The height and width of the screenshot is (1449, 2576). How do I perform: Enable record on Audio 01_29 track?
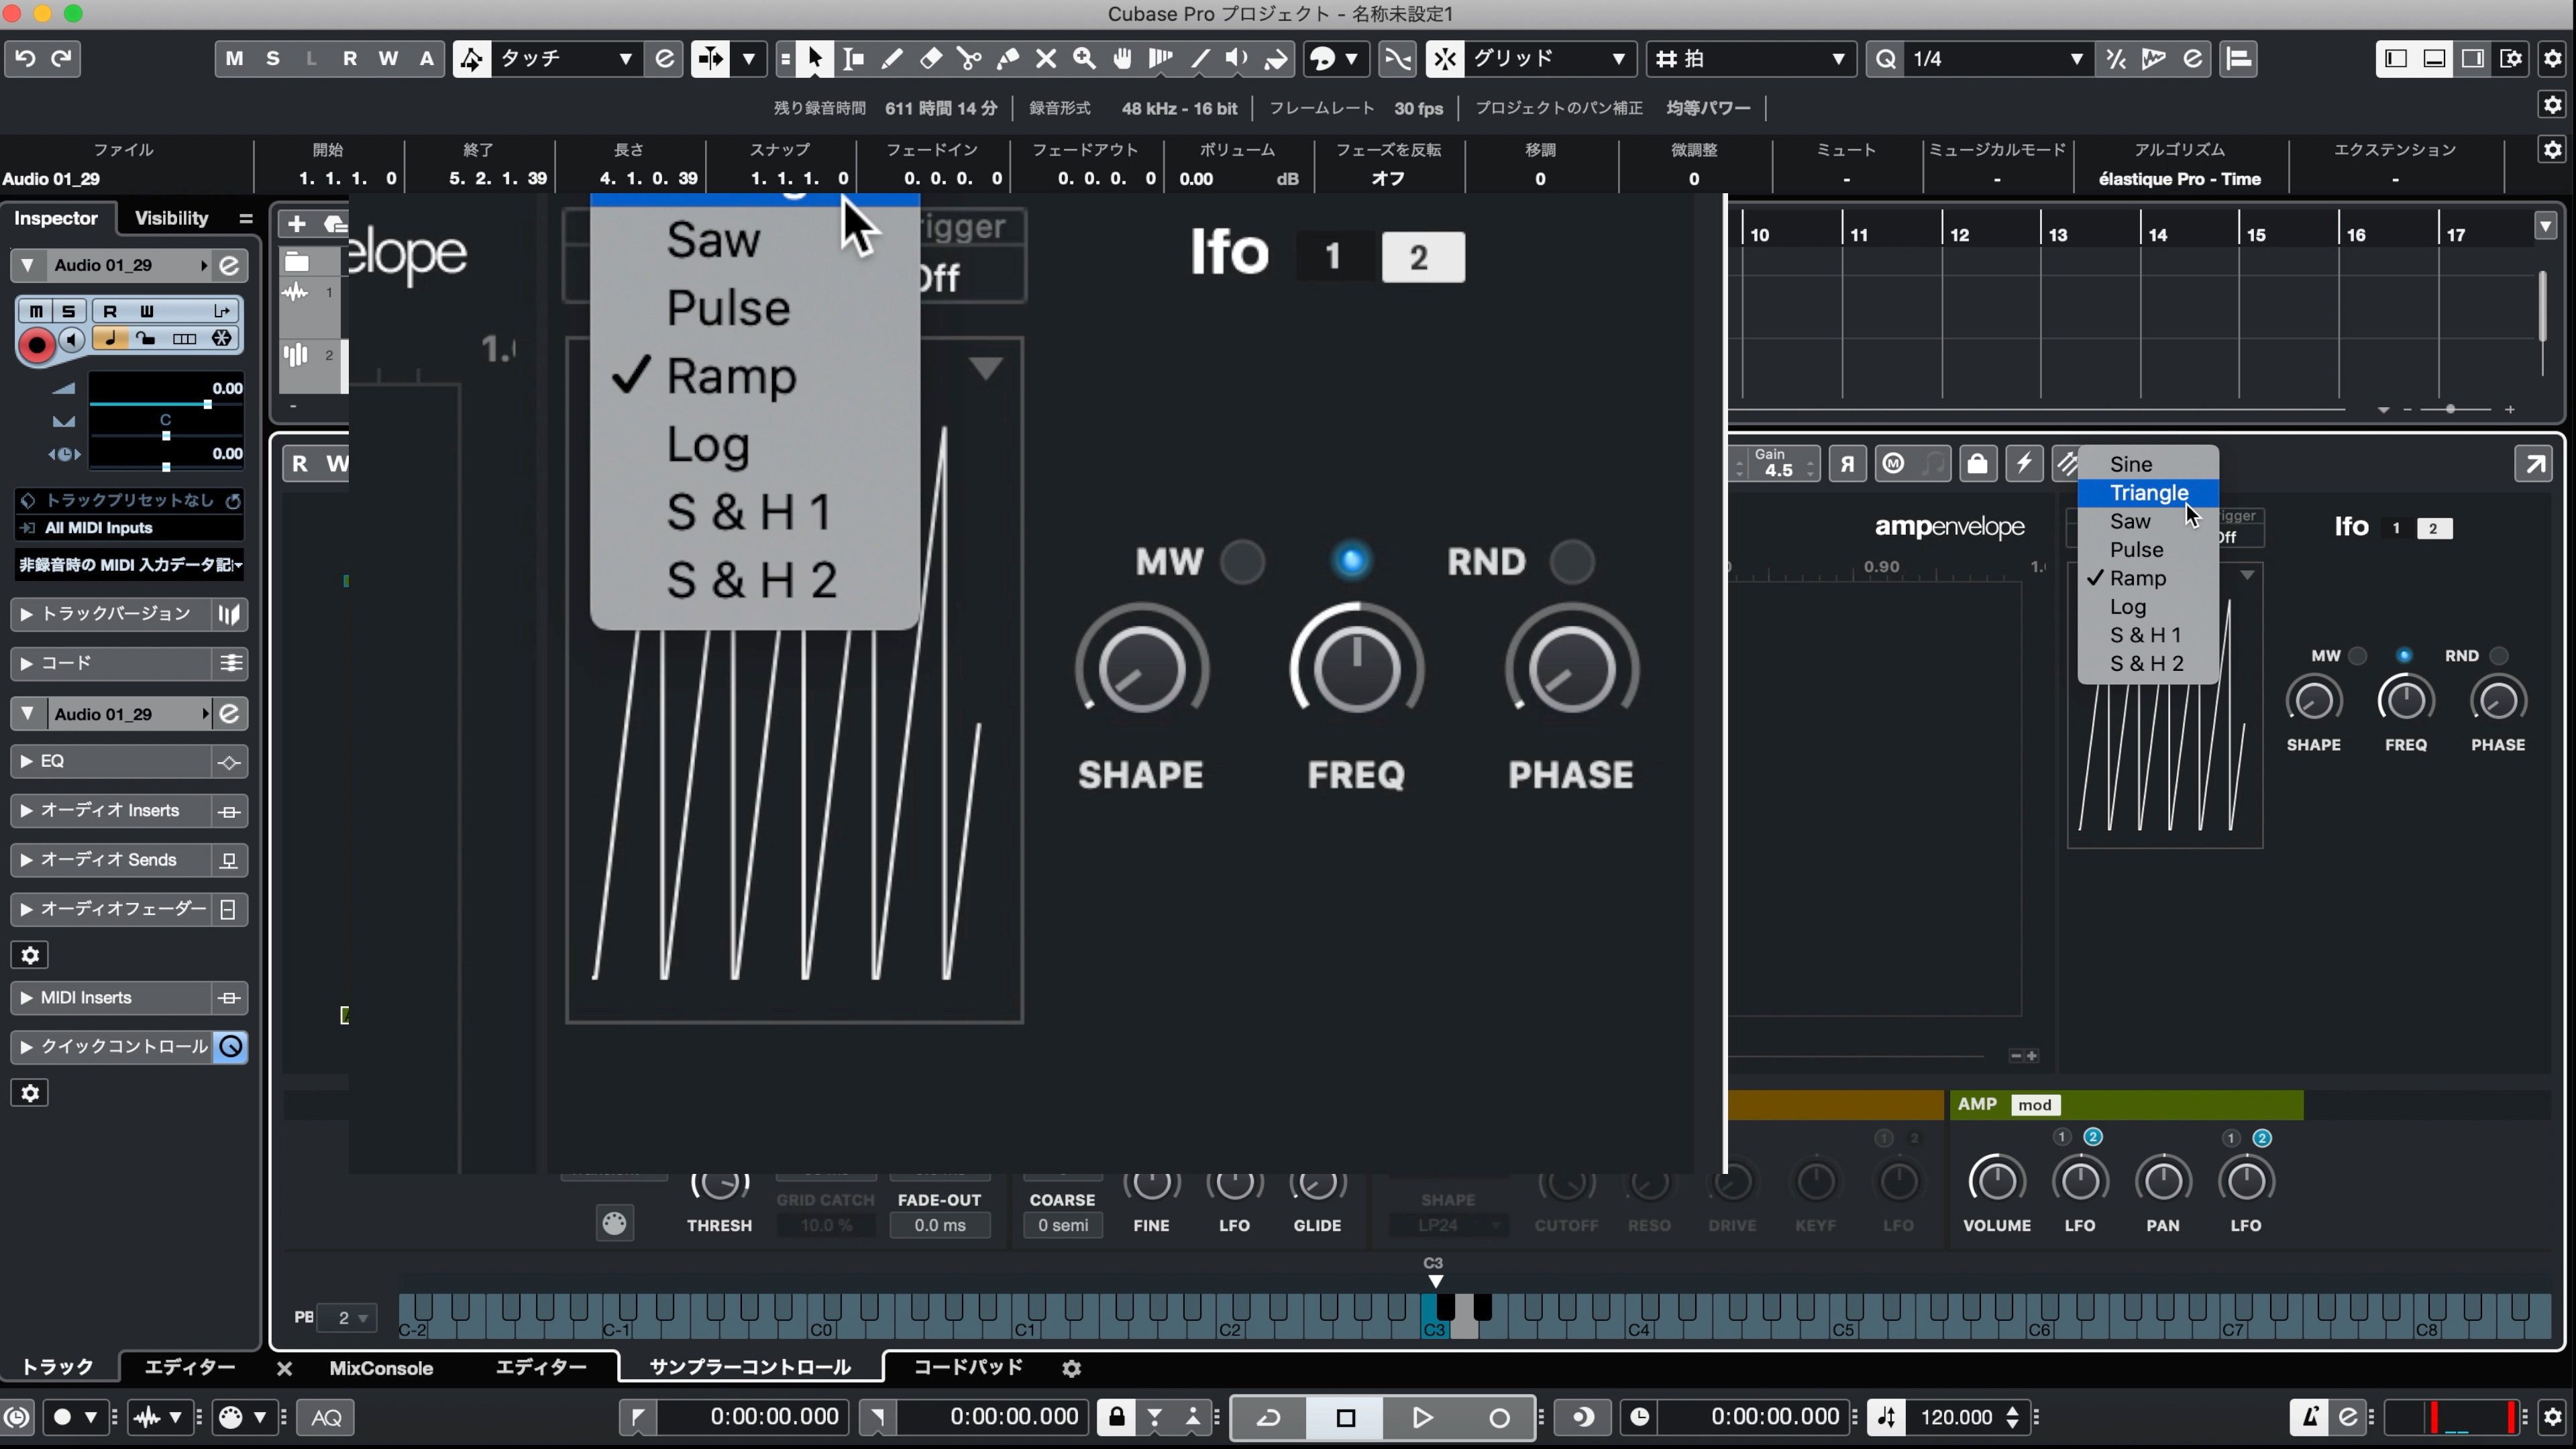click(x=37, y=345)
